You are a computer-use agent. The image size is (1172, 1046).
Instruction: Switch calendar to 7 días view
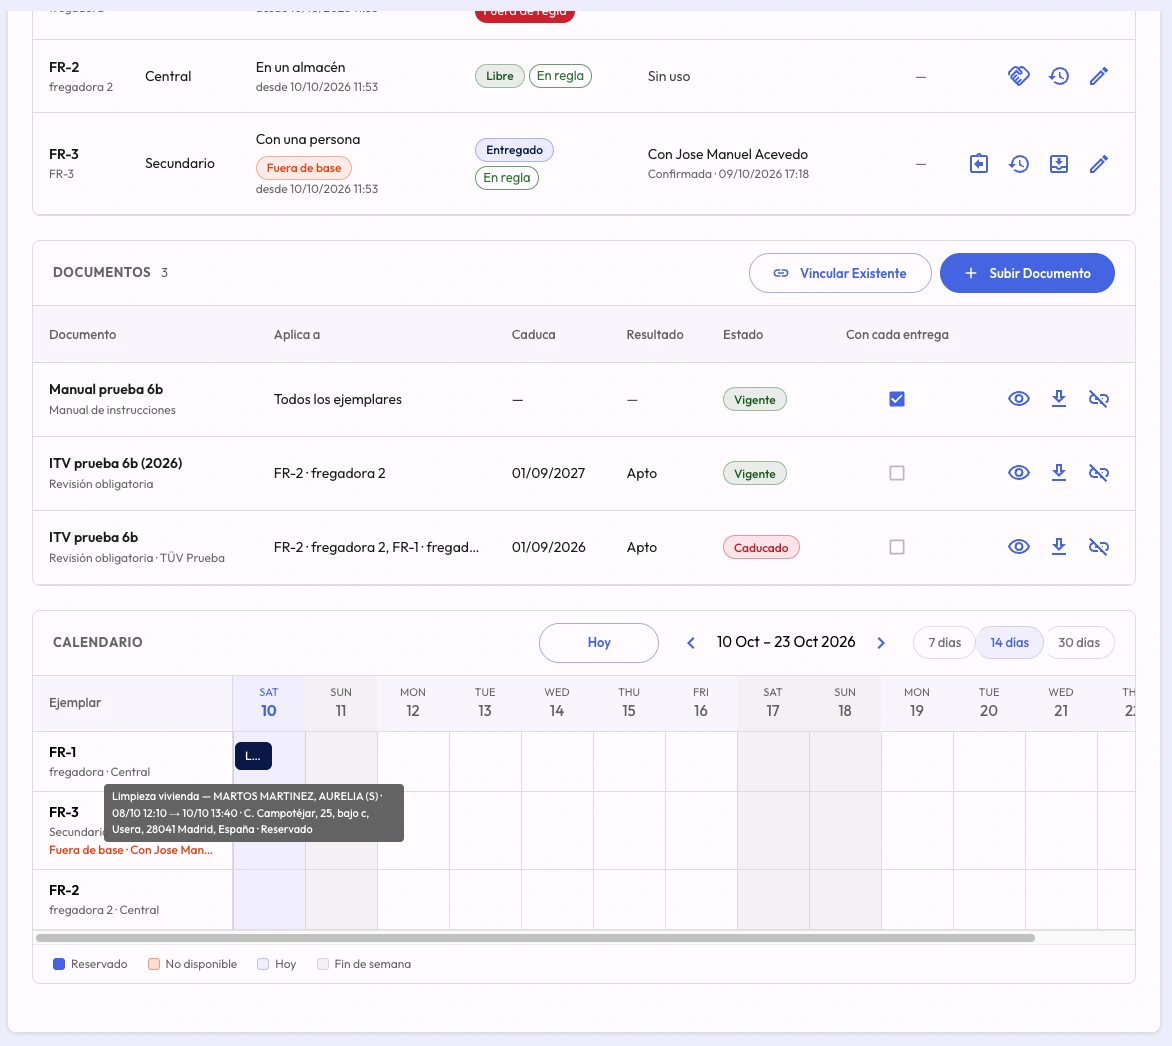click(x=945, y=643)
